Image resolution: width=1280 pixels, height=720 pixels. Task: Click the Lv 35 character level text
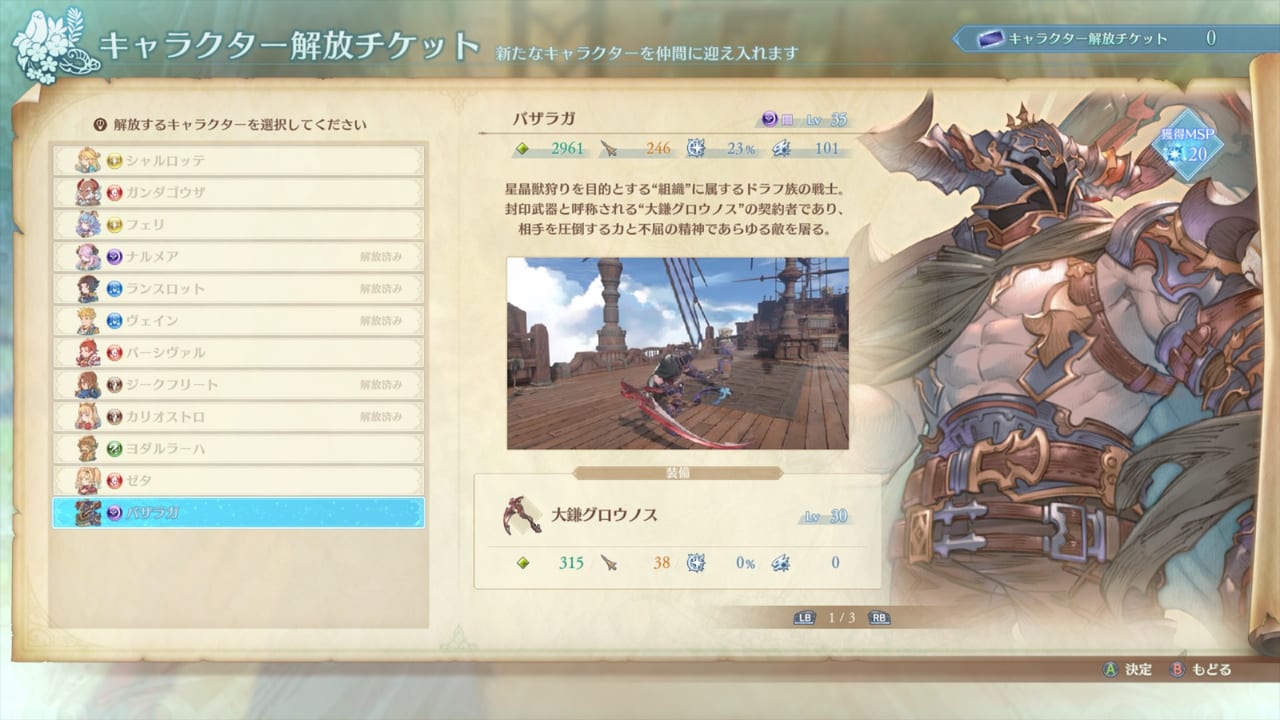(x=826, y=119)
